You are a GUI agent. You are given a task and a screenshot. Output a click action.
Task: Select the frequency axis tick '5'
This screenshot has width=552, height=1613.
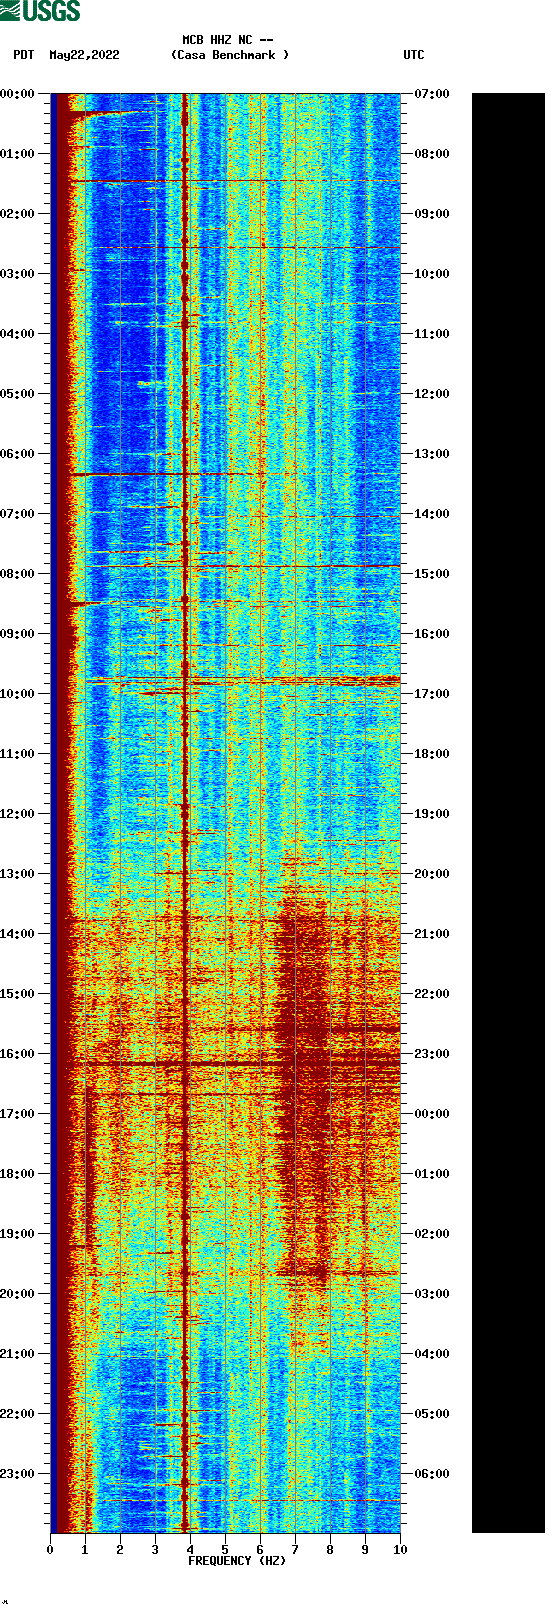[x=225, y=1550]
